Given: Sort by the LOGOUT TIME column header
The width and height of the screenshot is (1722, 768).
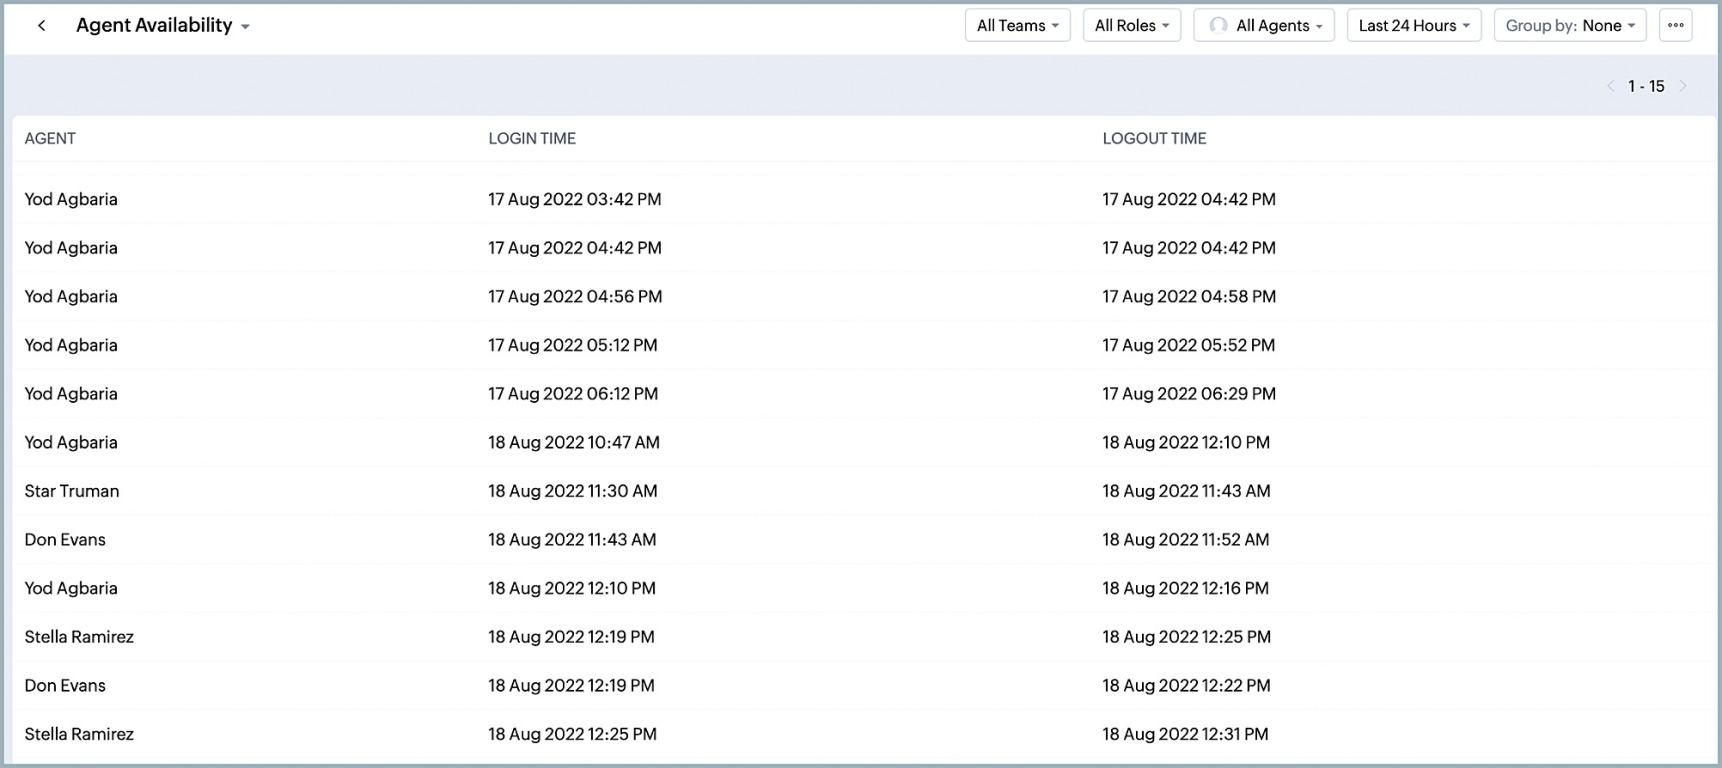Looking at the screenshot, I should (x=1154, y=139).
